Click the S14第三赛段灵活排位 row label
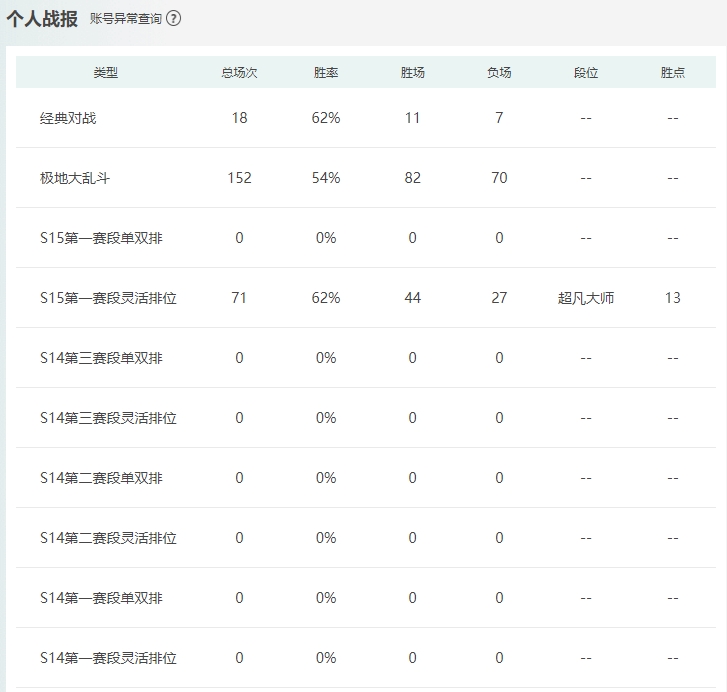Viewport: 727px width, 692px height. click(108, 418)
